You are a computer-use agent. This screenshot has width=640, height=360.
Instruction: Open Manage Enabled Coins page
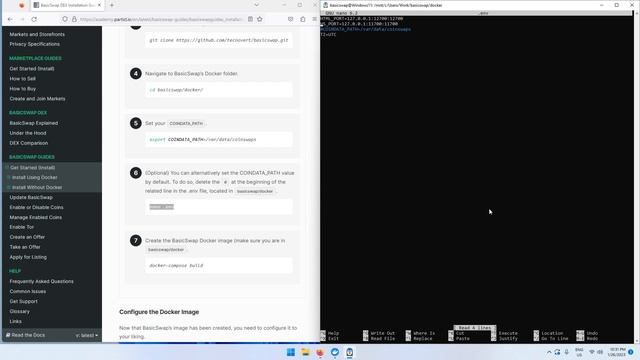36,218
